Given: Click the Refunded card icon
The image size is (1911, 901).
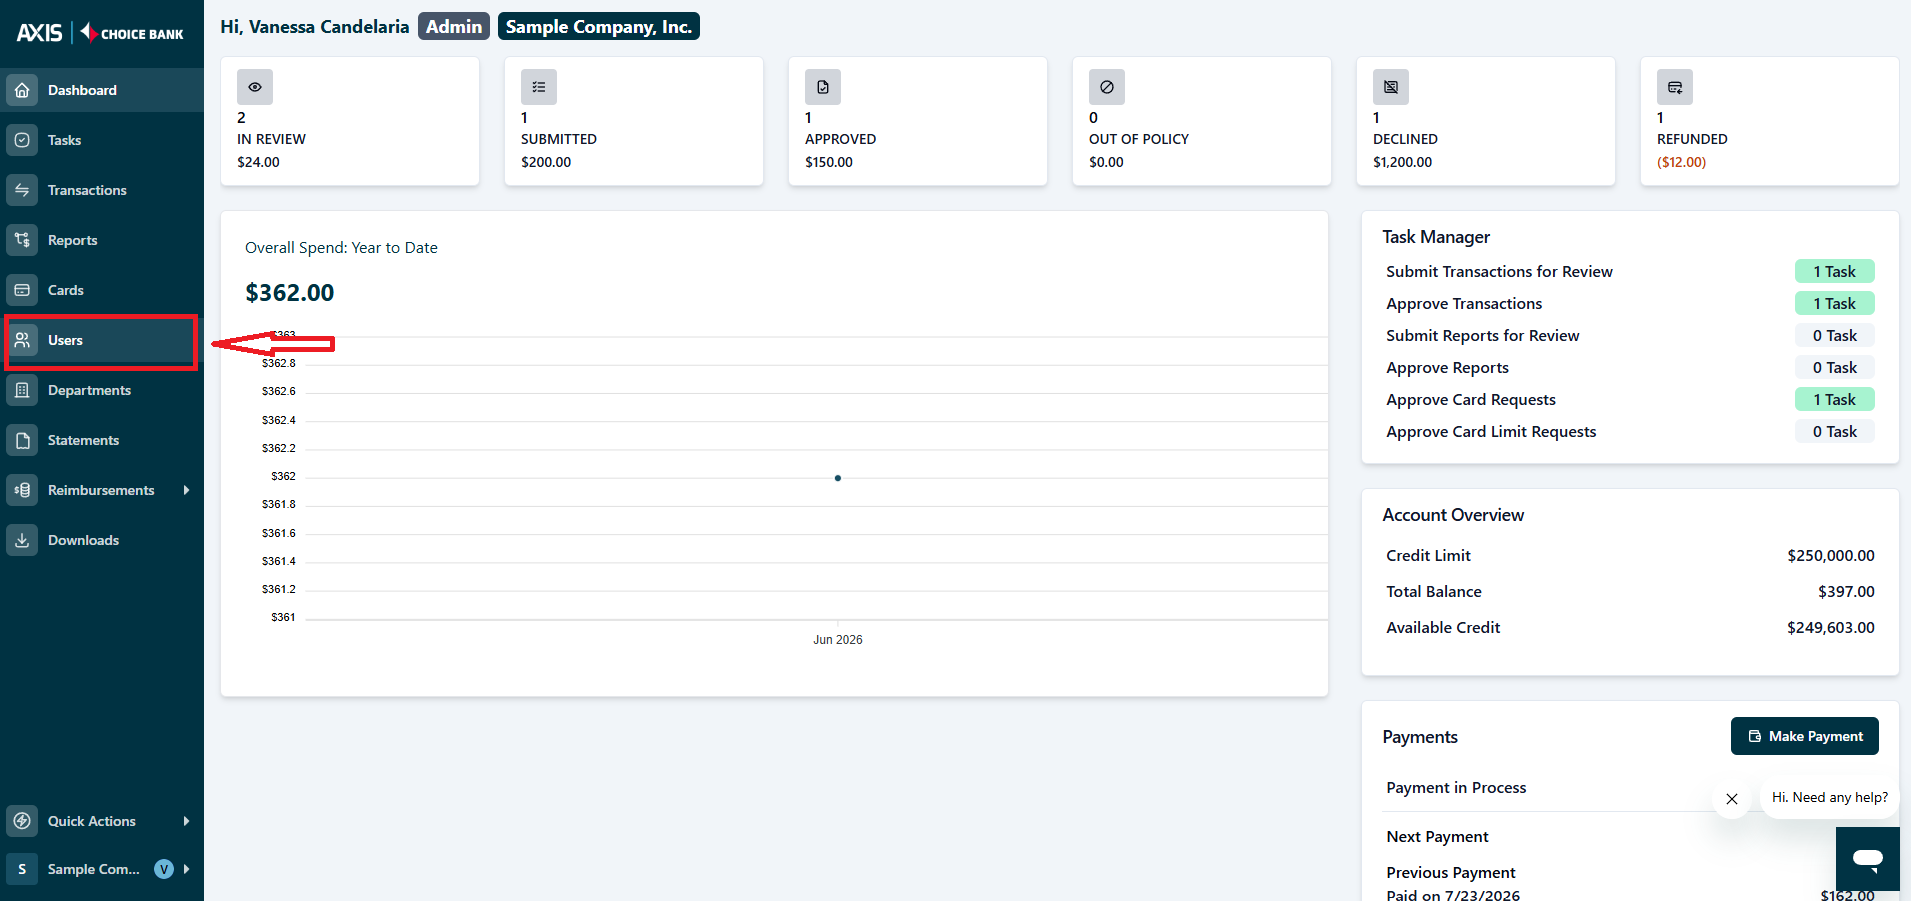Looking at the screenshot, I should click(x=1675, y=87).
